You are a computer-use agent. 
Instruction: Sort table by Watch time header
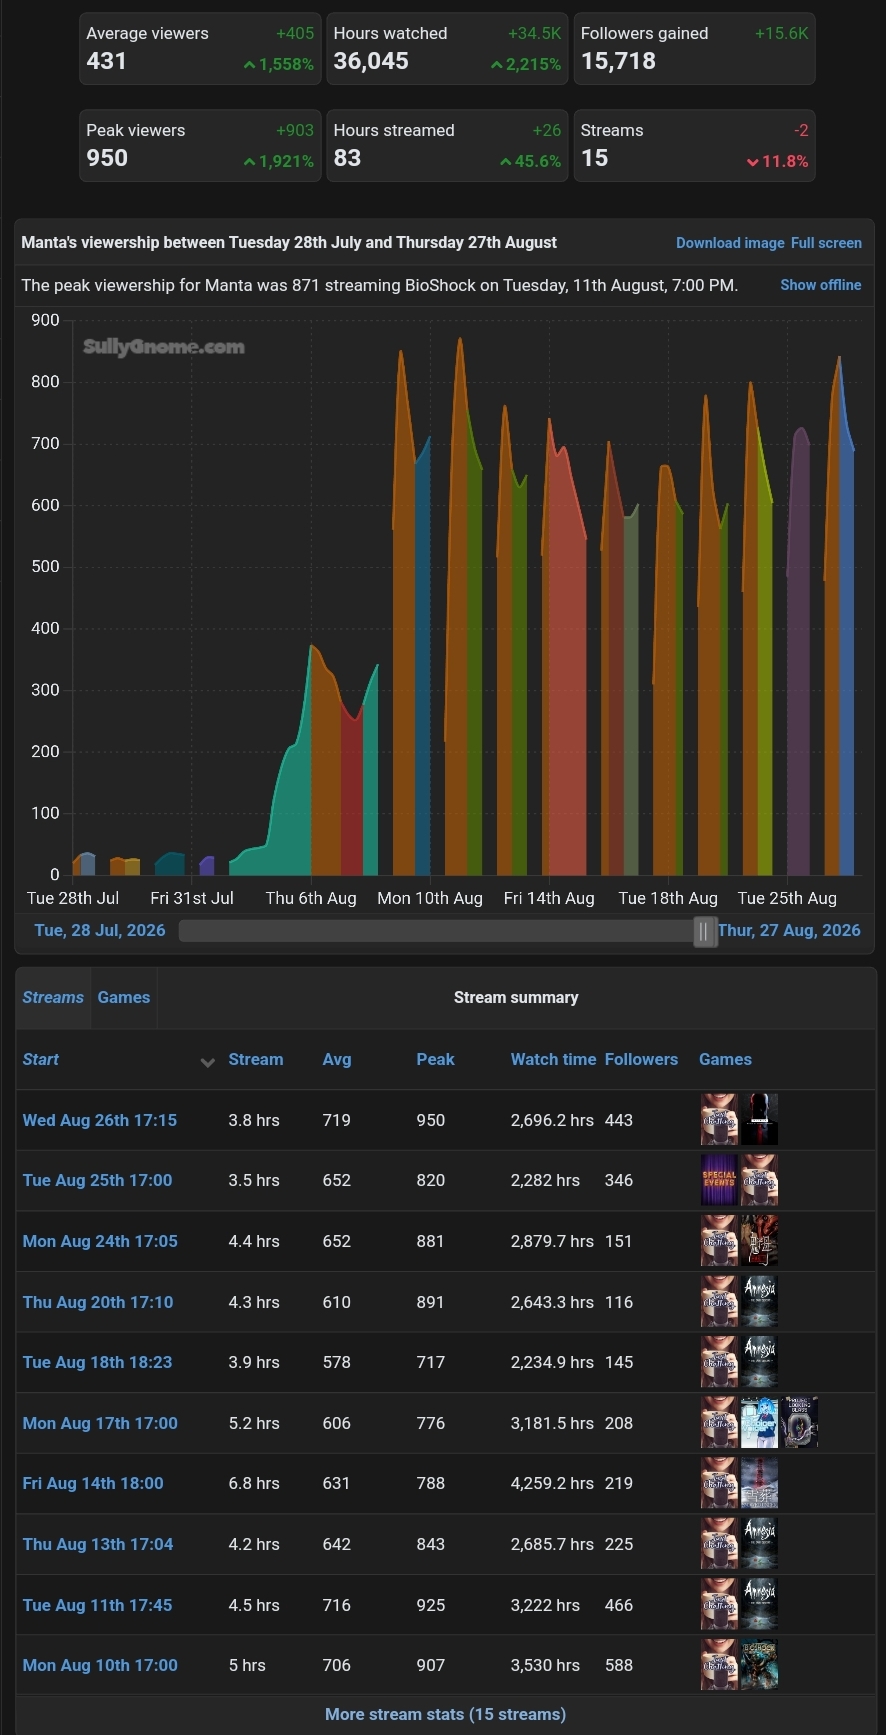pos(553,1059)
